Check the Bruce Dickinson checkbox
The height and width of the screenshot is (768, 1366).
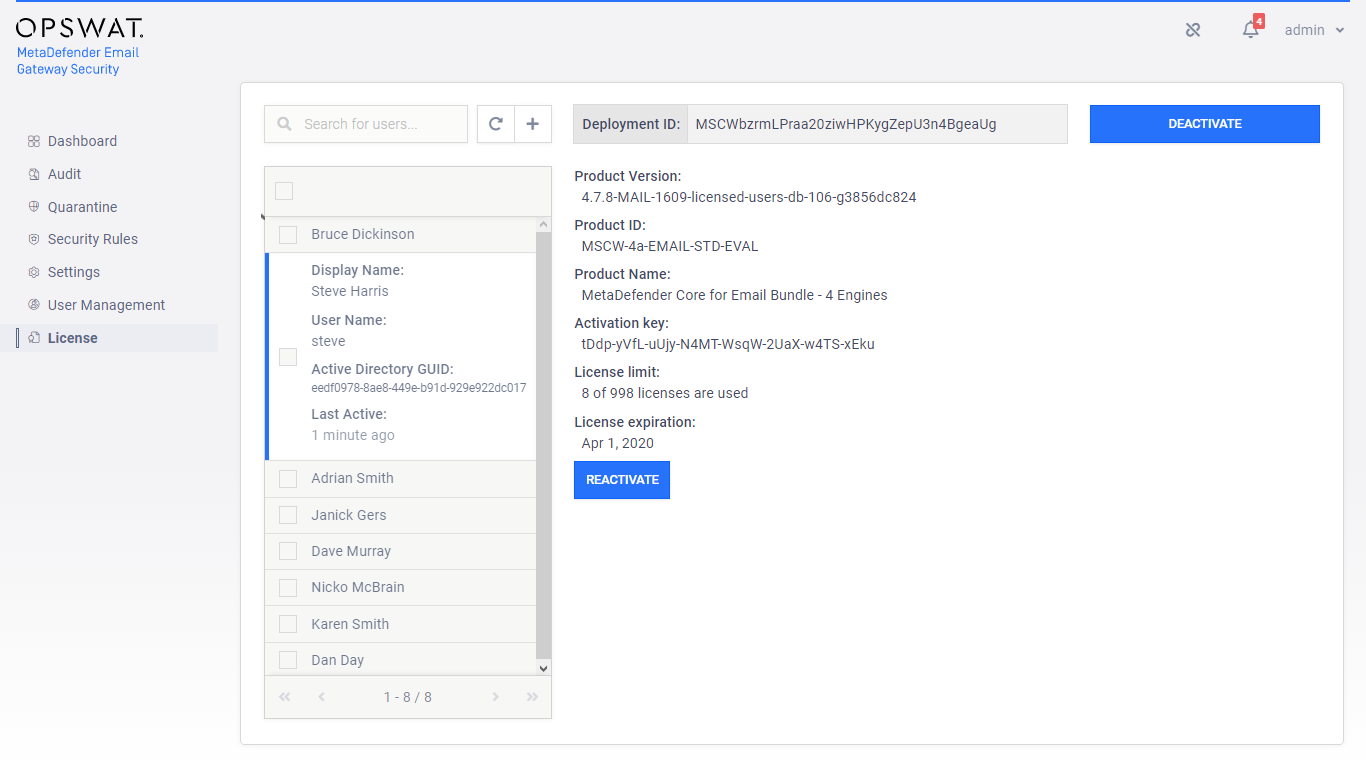coord(288,235)
